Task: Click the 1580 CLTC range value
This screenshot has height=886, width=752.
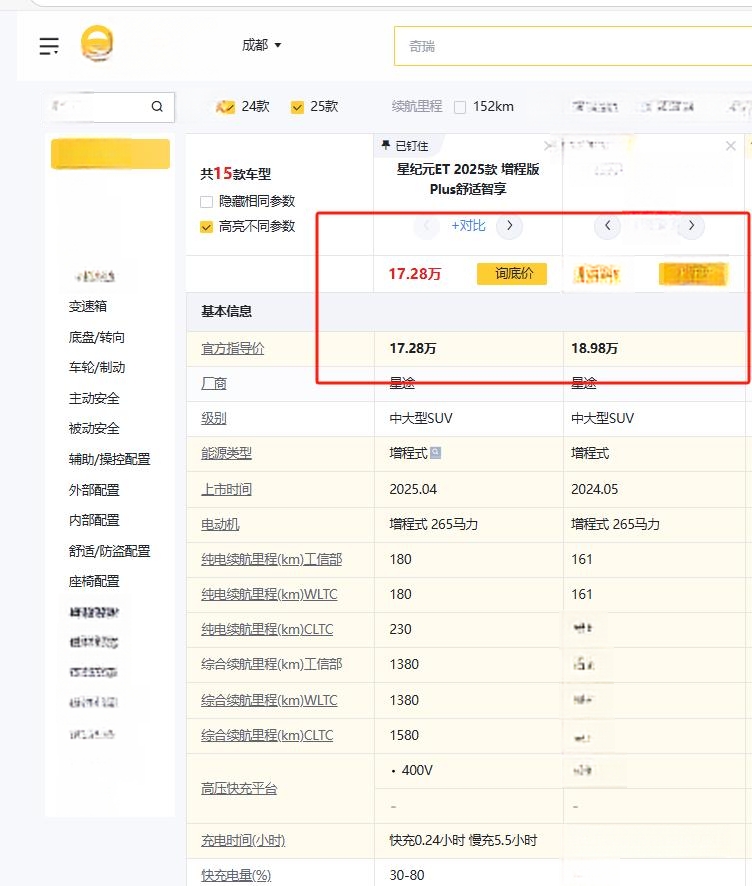Action: (x=404, y=736)
